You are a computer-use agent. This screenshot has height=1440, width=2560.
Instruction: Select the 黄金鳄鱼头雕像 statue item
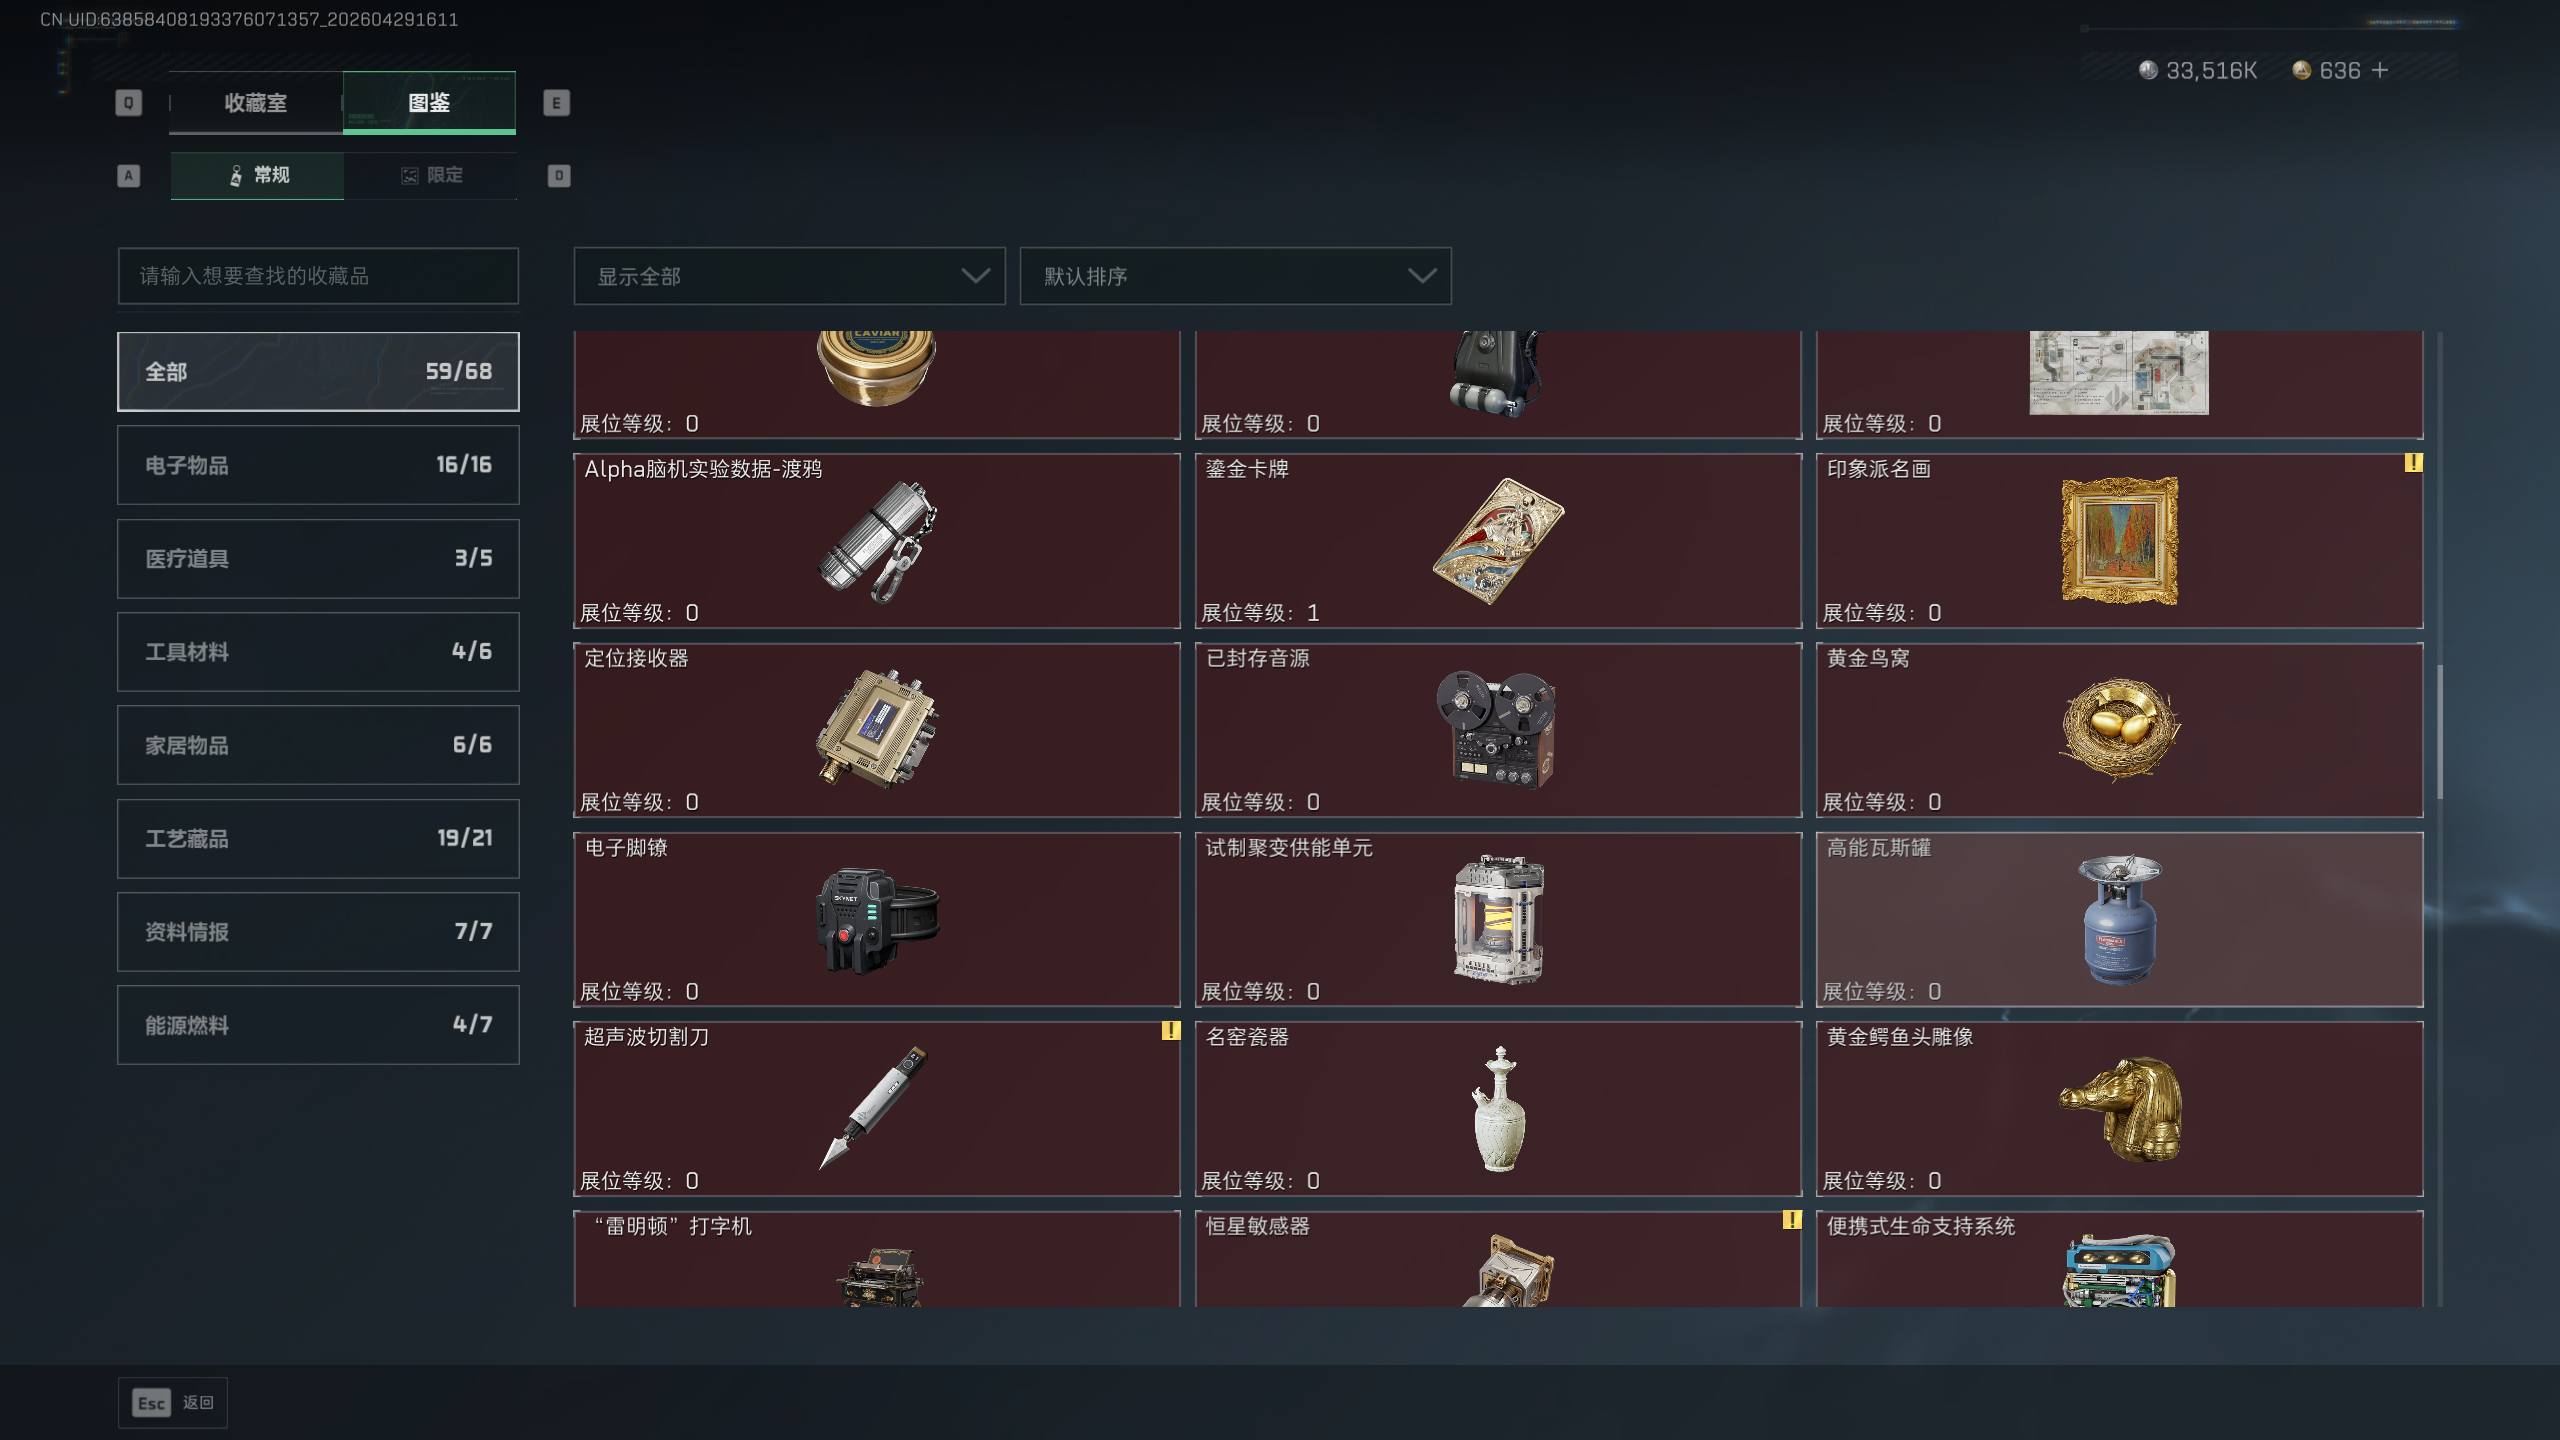click(x=2119, y=1108)
